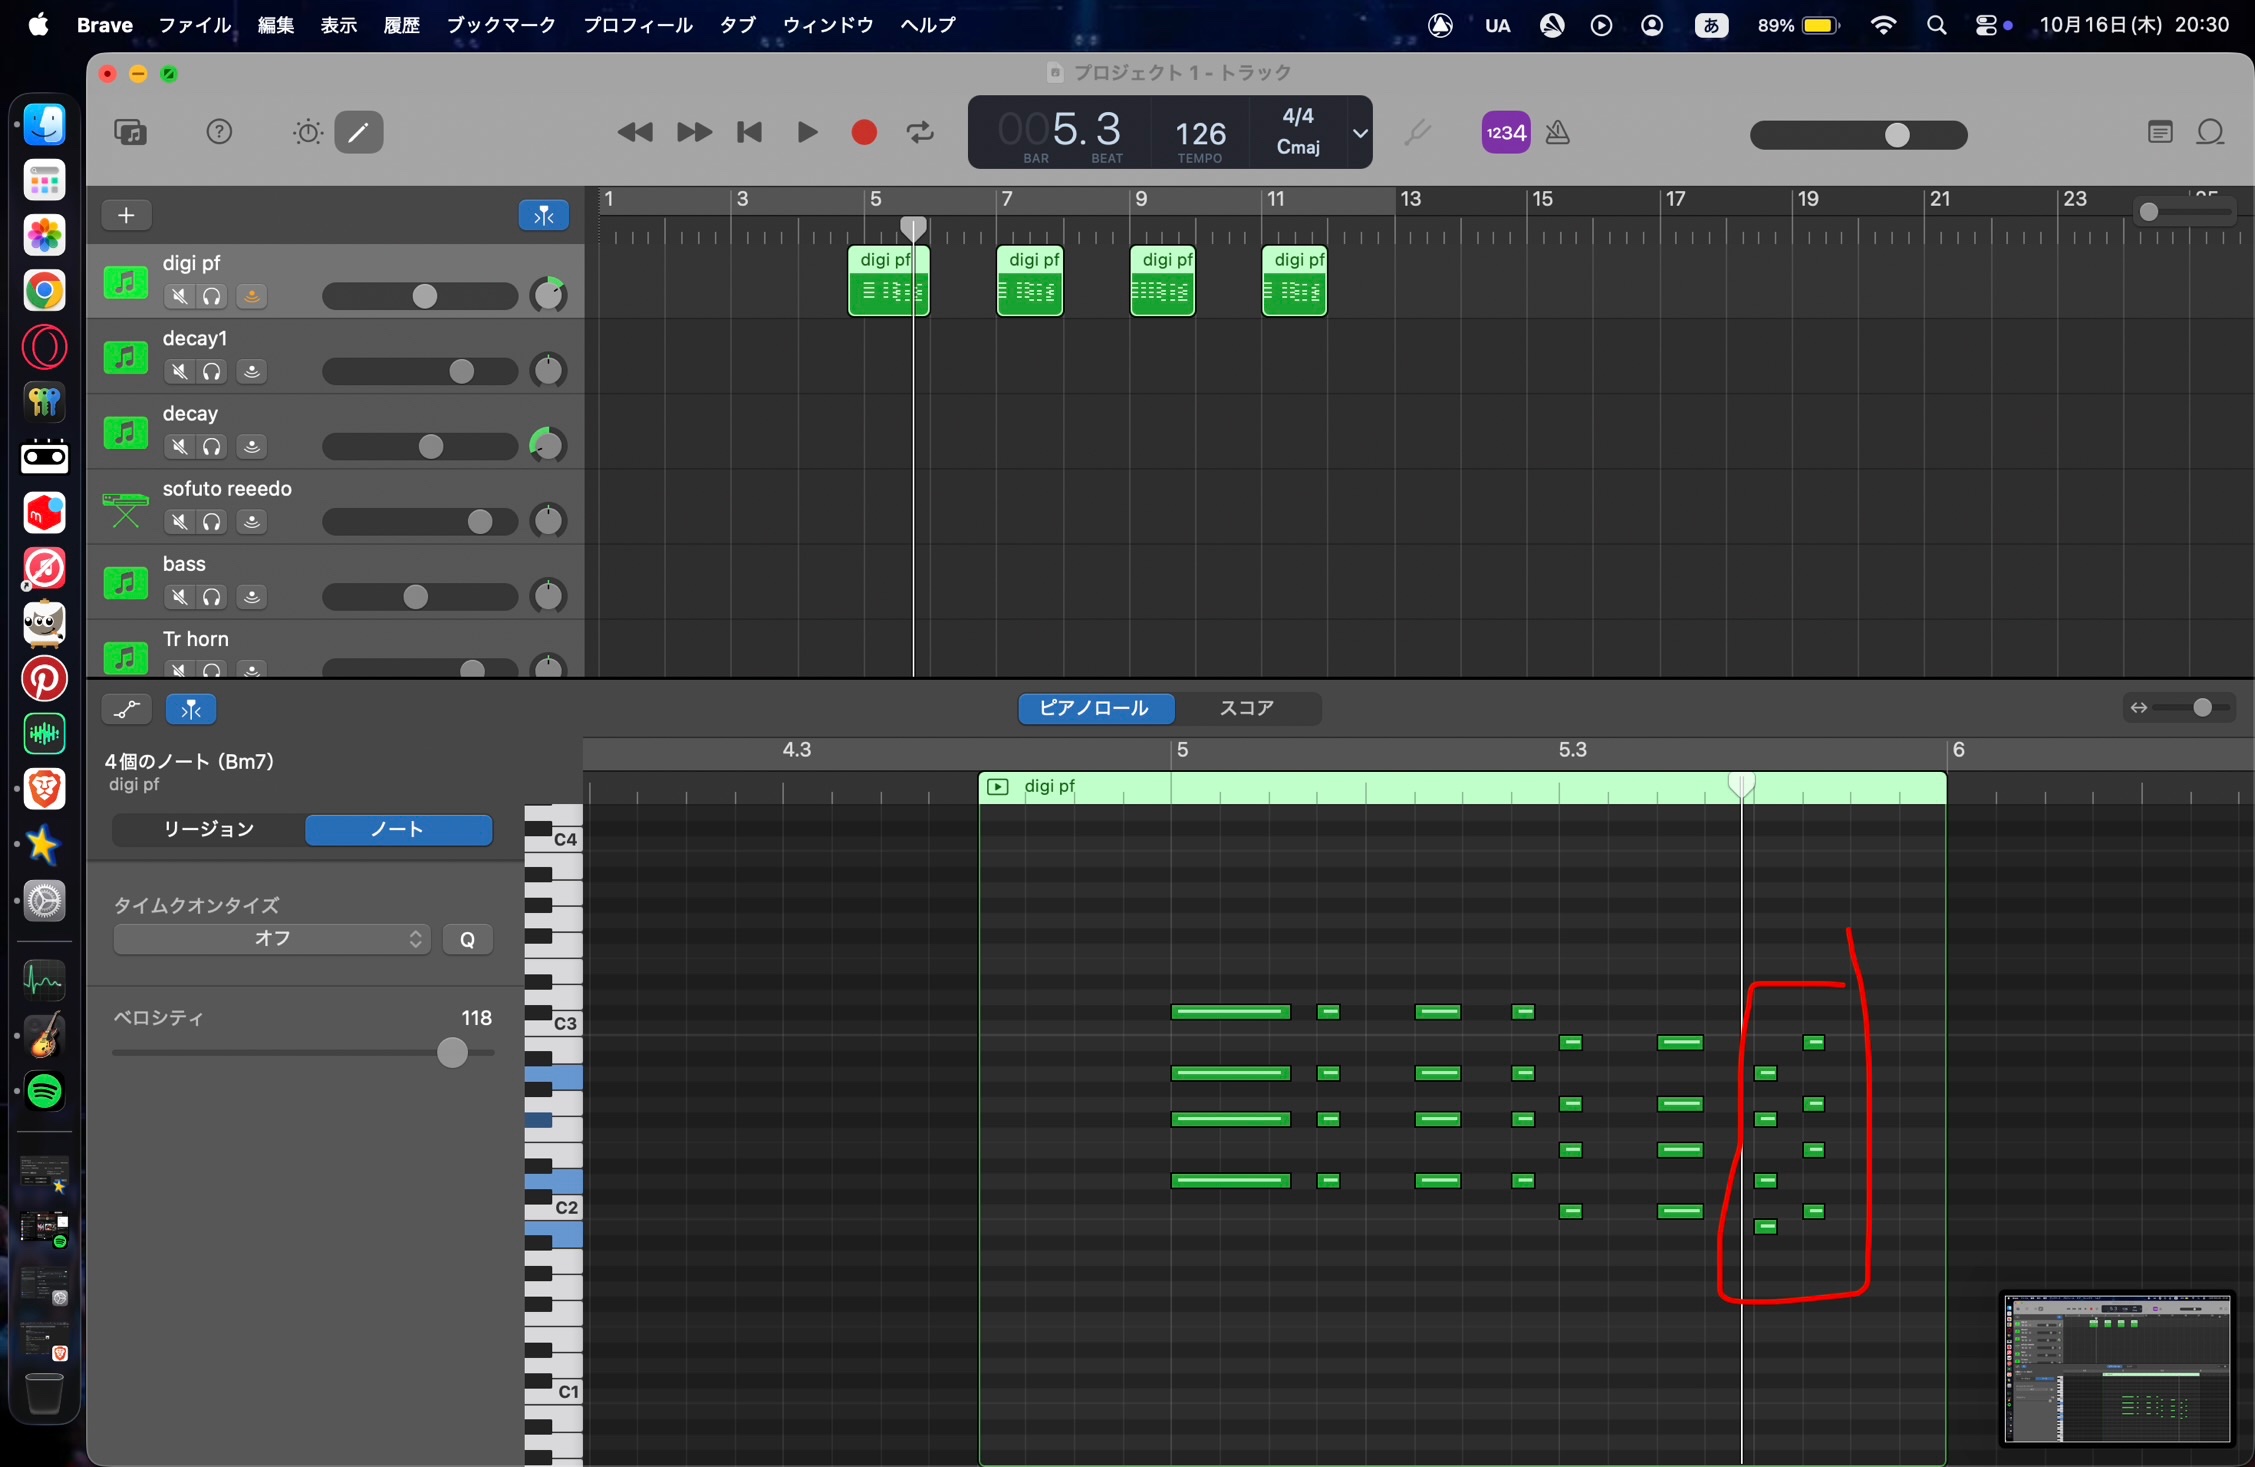Click the tempo 126 field
This screenshot has height=1467, width=2255.
(1199, 133)
